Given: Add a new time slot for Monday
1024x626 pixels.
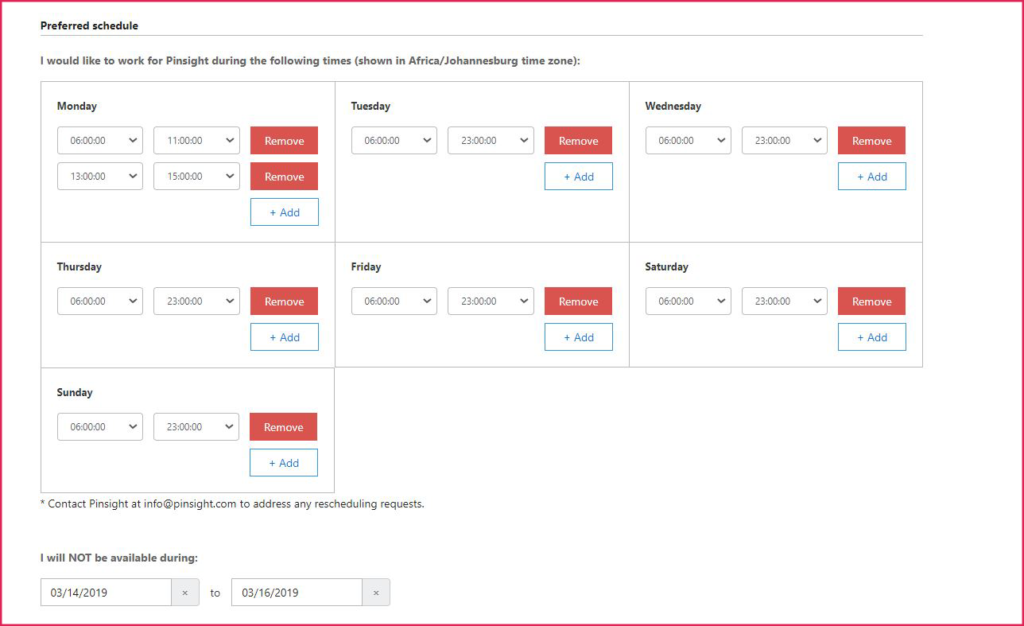Looking at the screenshot, I should click(x=284, y=212).
